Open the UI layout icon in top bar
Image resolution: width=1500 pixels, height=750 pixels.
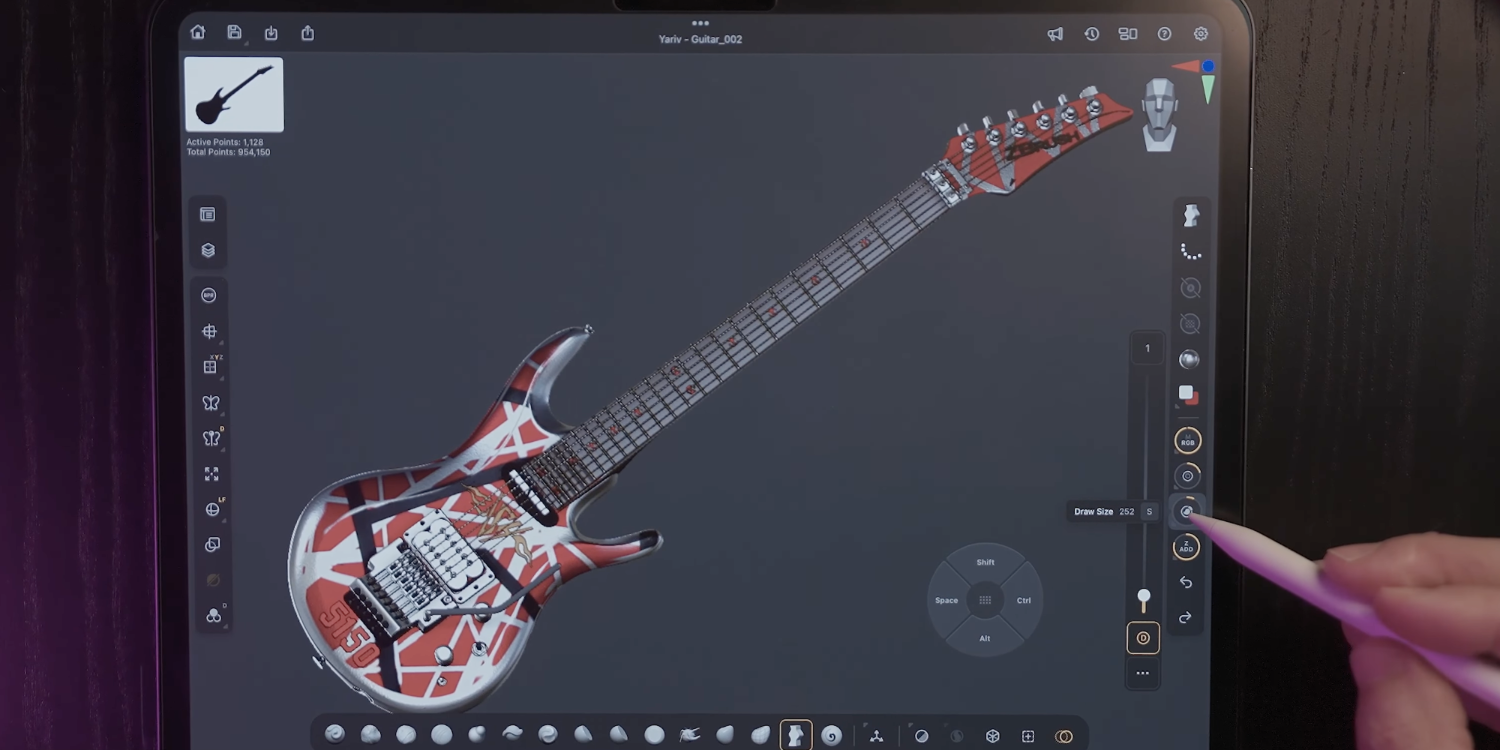(1128, 34)
